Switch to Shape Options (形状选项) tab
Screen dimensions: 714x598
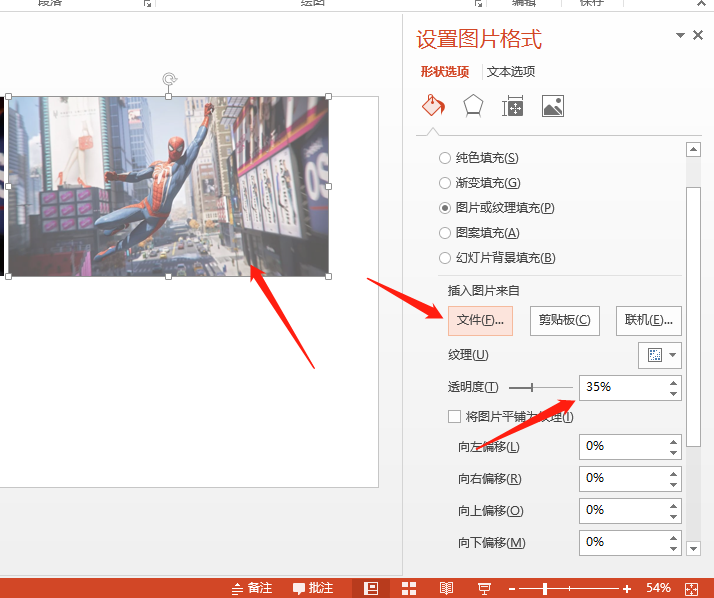[x=444, y=72]
